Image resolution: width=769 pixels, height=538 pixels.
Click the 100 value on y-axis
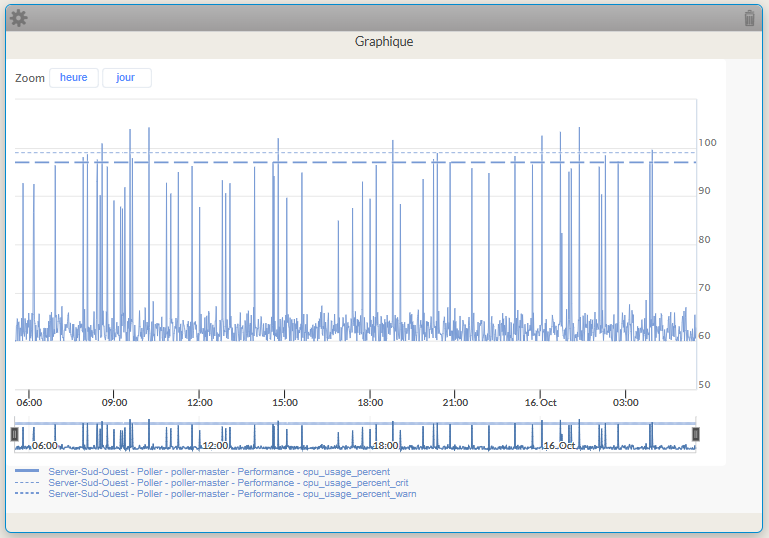point(707,143)
